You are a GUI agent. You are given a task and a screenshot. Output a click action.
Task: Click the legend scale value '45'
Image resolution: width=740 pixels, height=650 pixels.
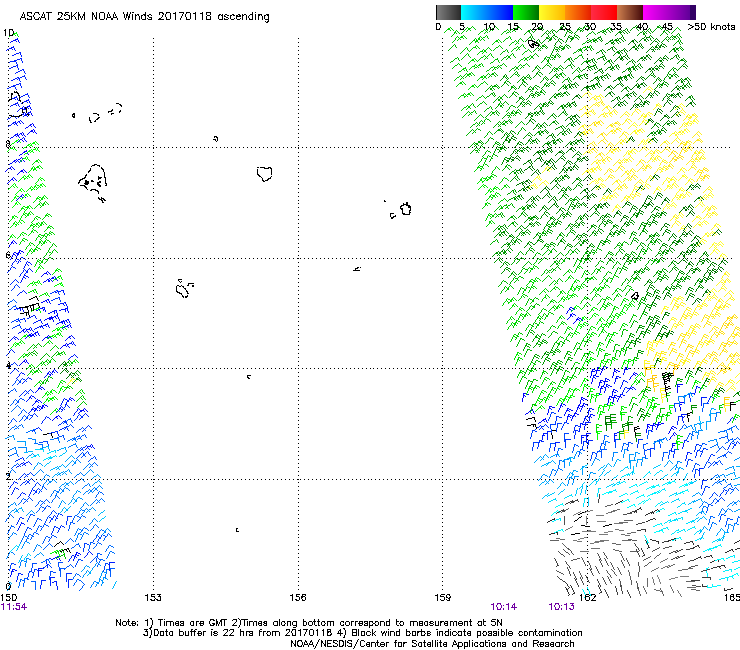667,27
